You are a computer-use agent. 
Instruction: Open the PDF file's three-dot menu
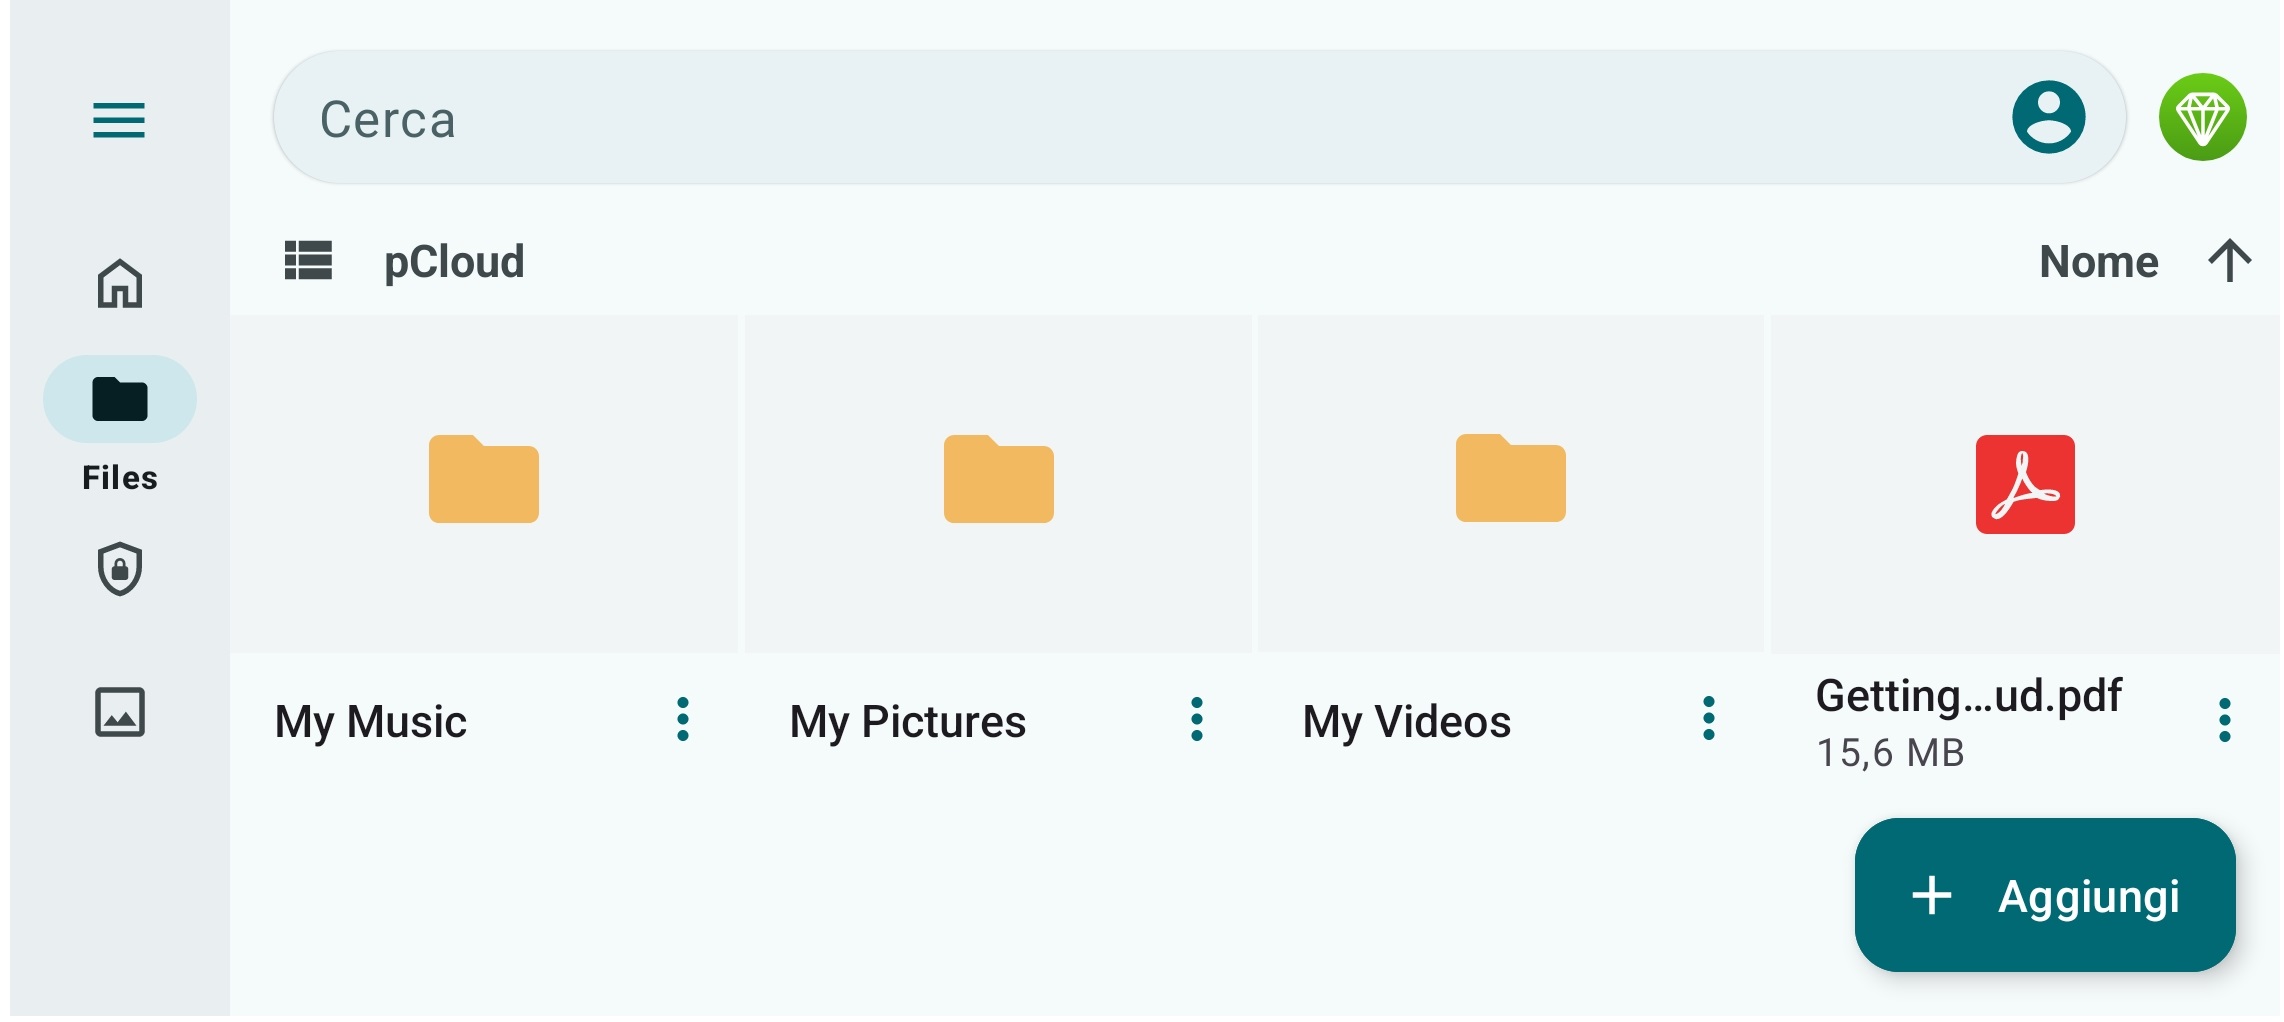click(x=2225, y=720)
